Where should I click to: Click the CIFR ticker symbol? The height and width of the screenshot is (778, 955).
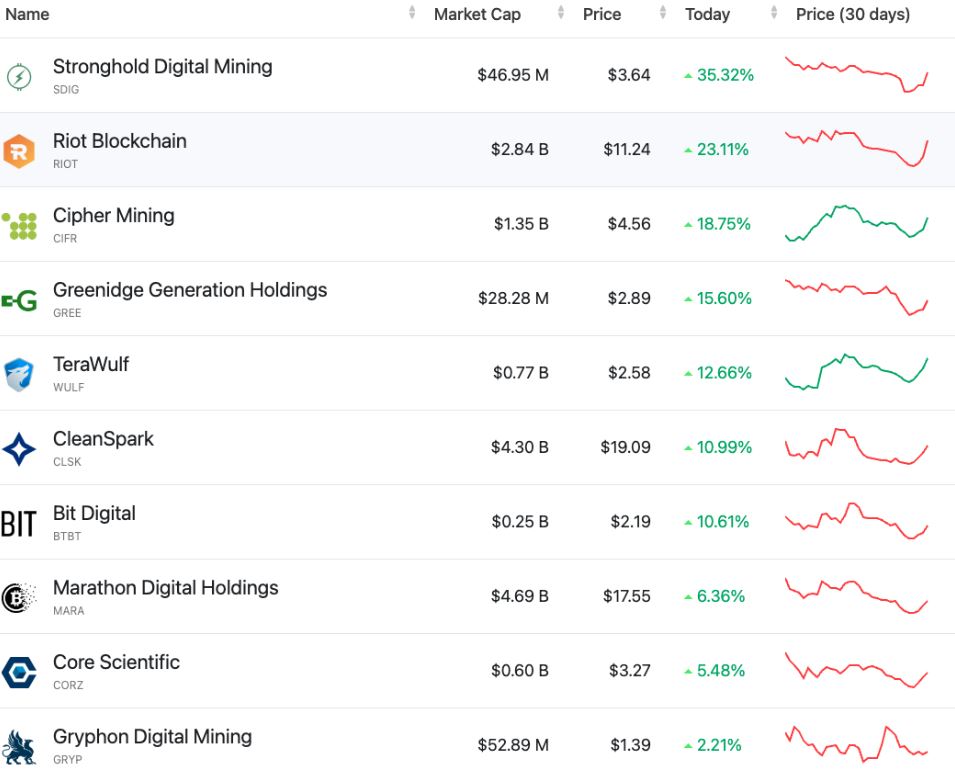(x=65, y=238)
